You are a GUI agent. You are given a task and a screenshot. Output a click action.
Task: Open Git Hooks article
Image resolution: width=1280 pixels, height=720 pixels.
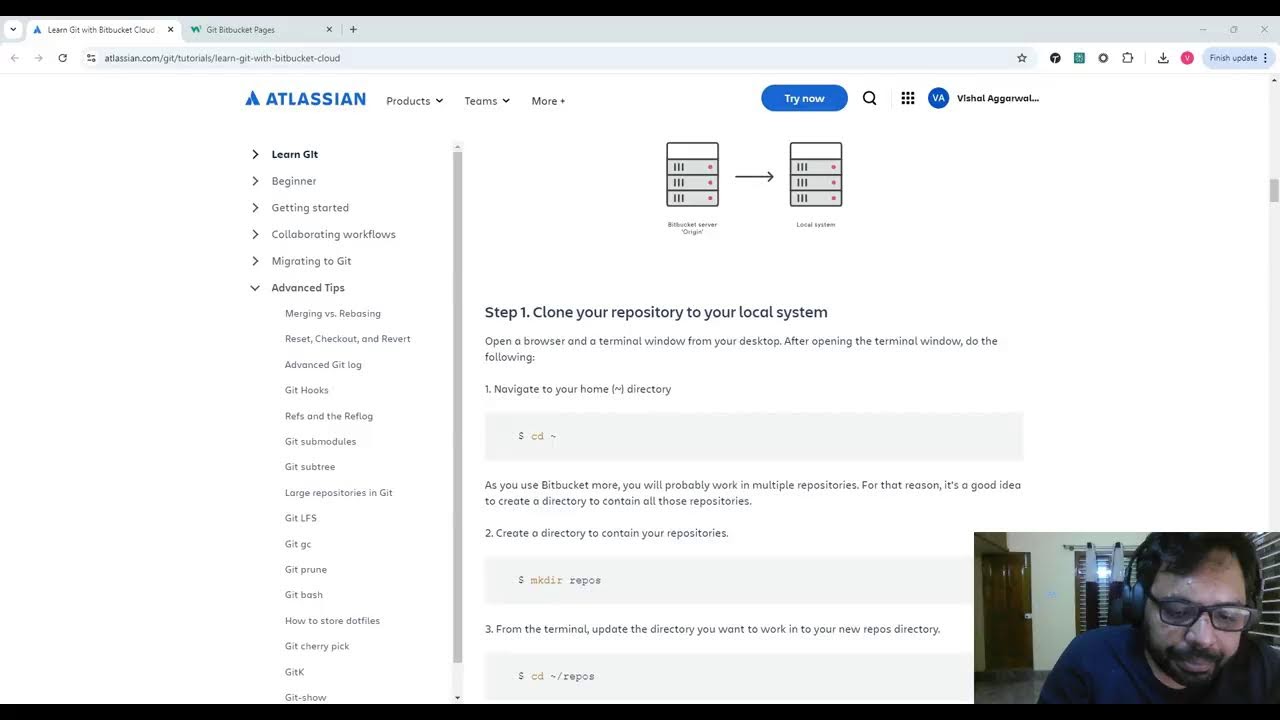point(306,390)
